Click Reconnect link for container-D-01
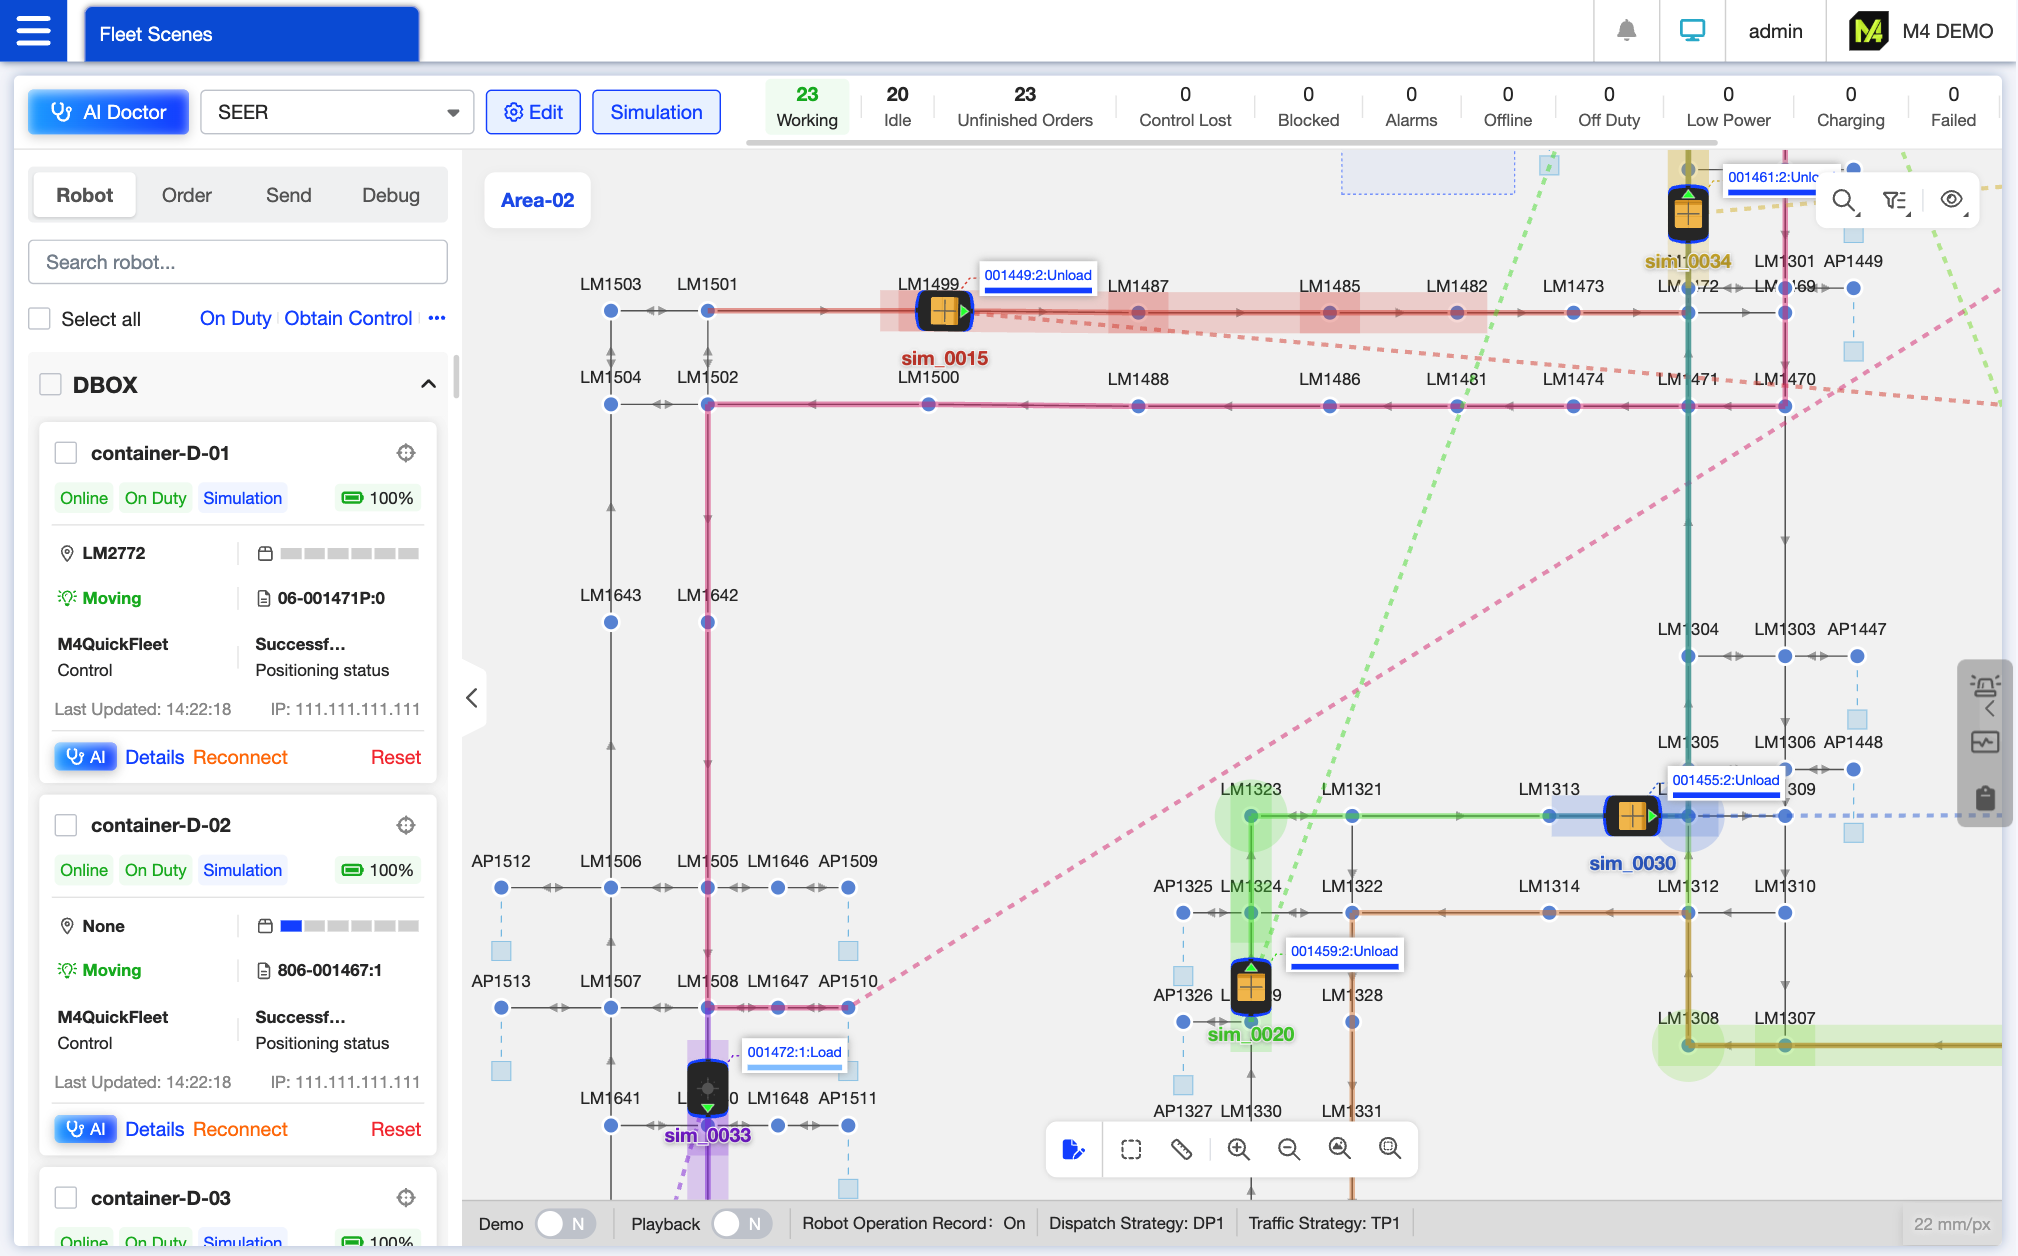This screenshot has width=2018, height=1256. 240,757
